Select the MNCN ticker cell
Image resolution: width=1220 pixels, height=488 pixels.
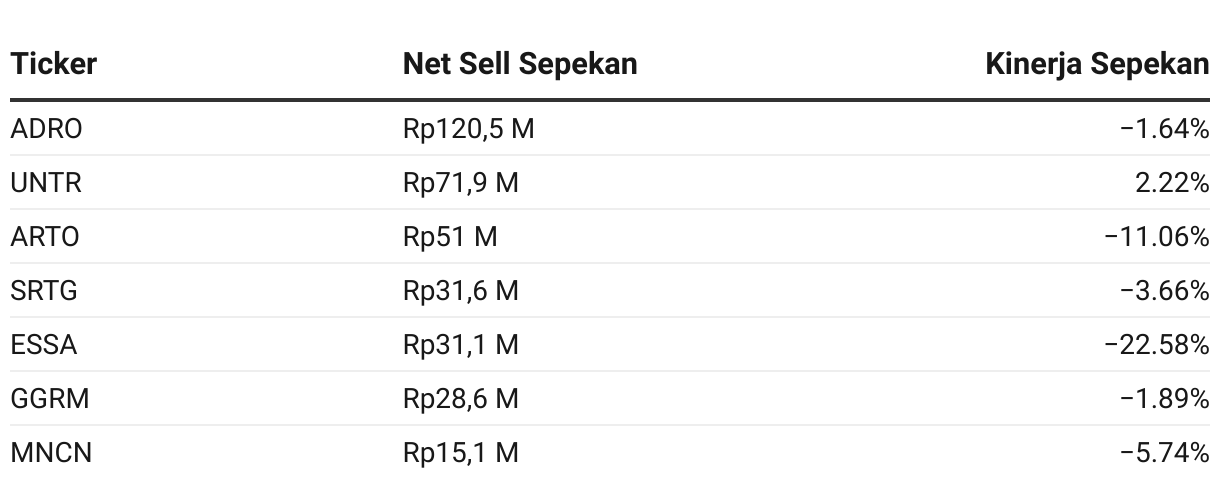point(51,453)
